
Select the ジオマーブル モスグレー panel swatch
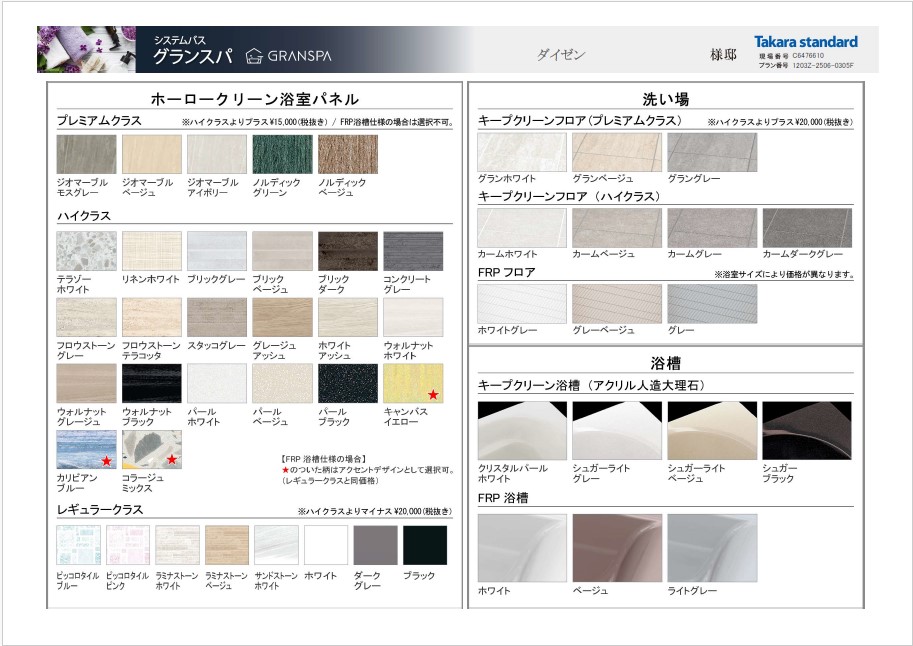pyautogui.click(x=86, y=154)
